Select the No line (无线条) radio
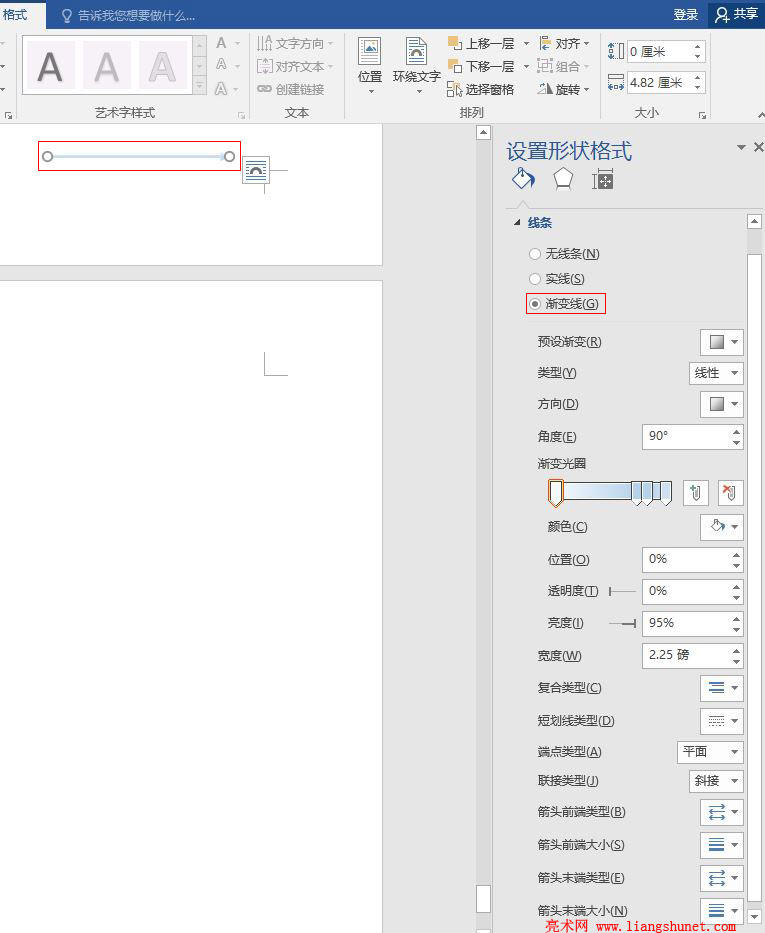The height and width of the screenshot is (933, 765). pos(535,254)
